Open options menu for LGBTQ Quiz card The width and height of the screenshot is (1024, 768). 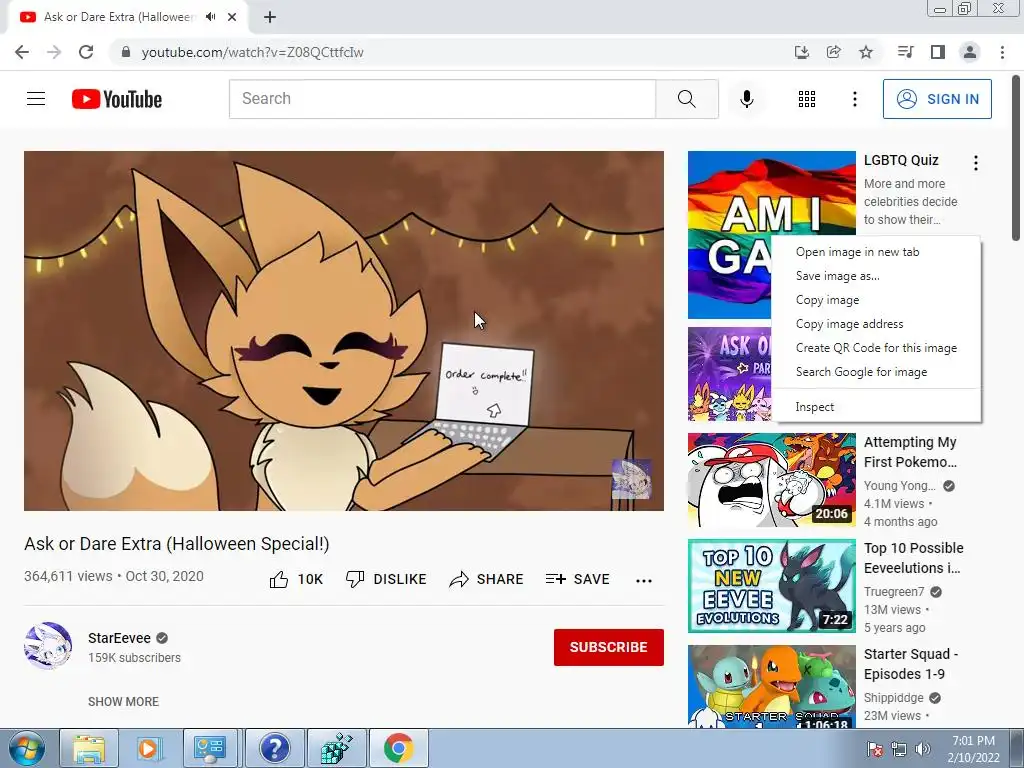coord(976,163)
